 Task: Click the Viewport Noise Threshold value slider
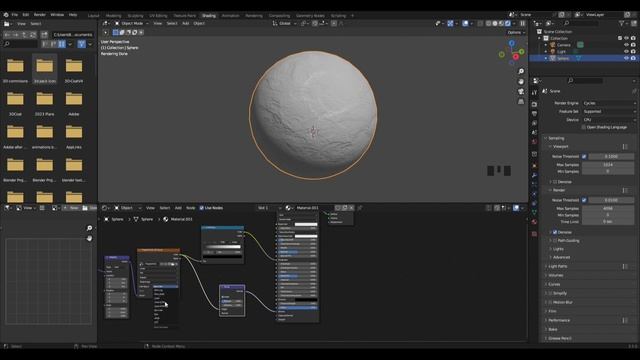click(x=611, y=156)
